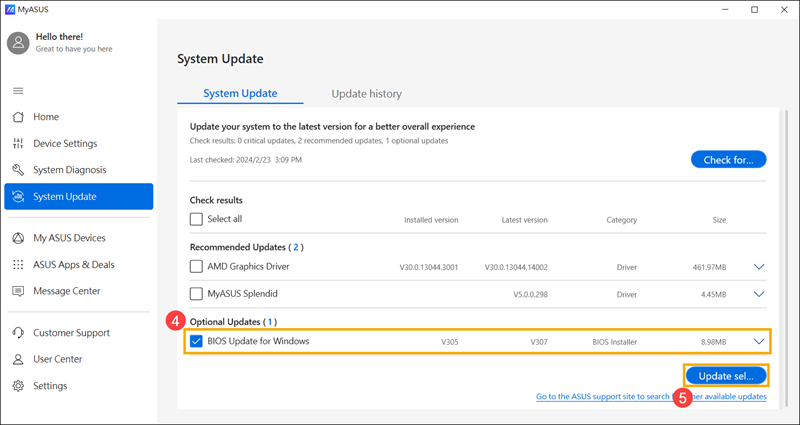Click the Message Center chat icon

[x=18, y=291]
